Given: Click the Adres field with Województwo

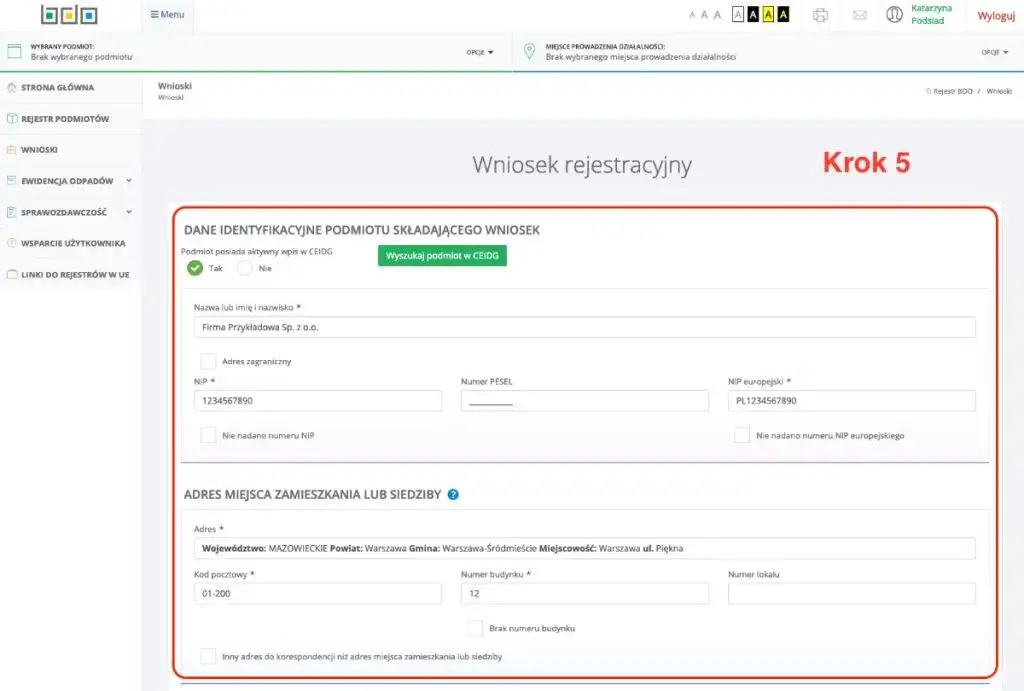Looking at the screenshot, I should pos(584,548).
